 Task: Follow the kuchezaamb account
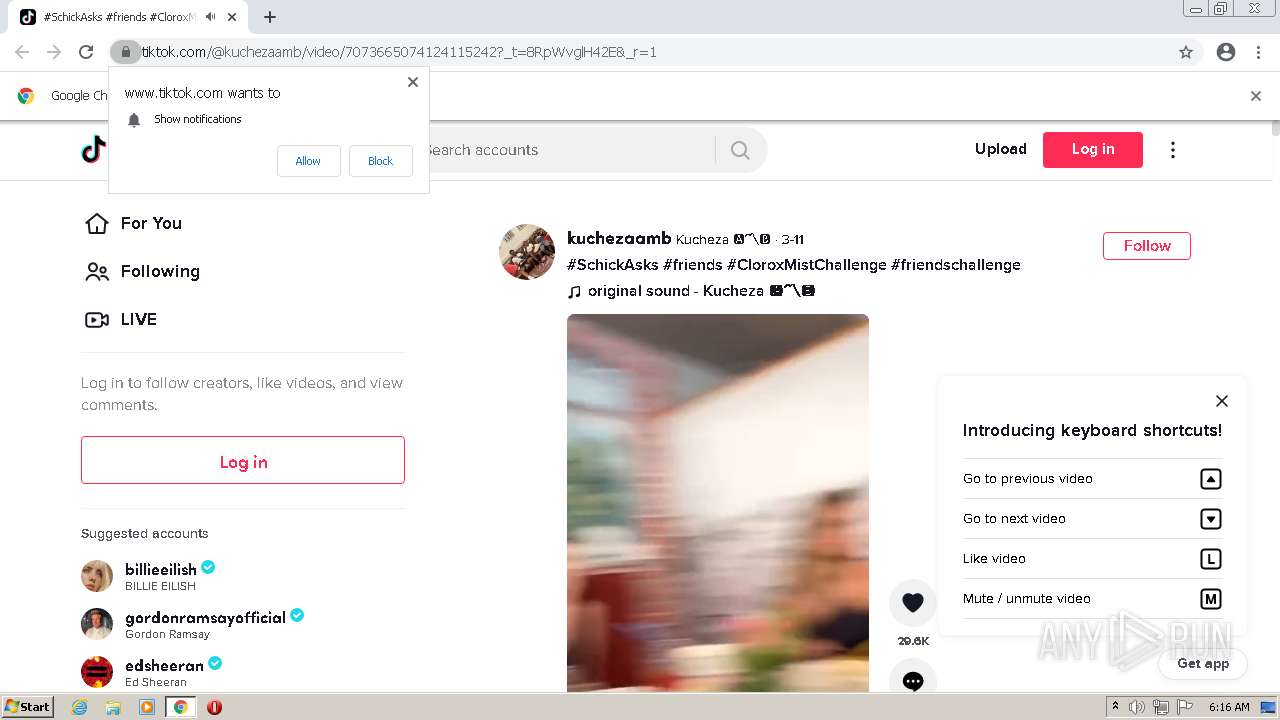click(x=1146, y=246)
